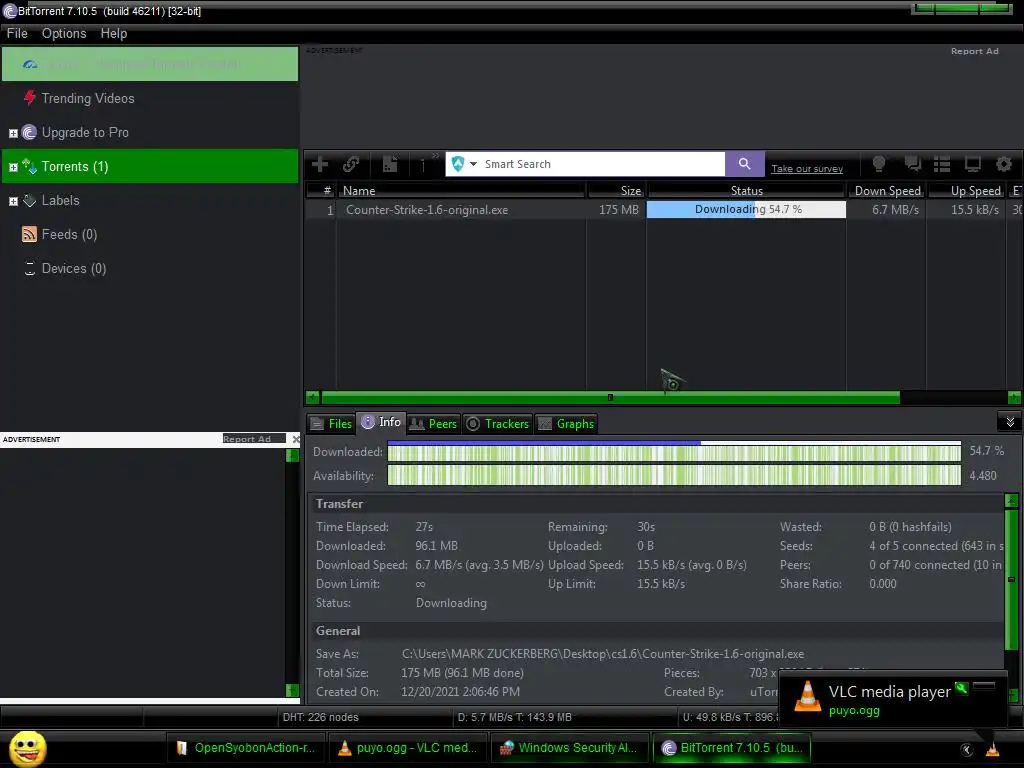
Task: Open the Options menu
Action: pyautogui.click(x=64, y=33)
